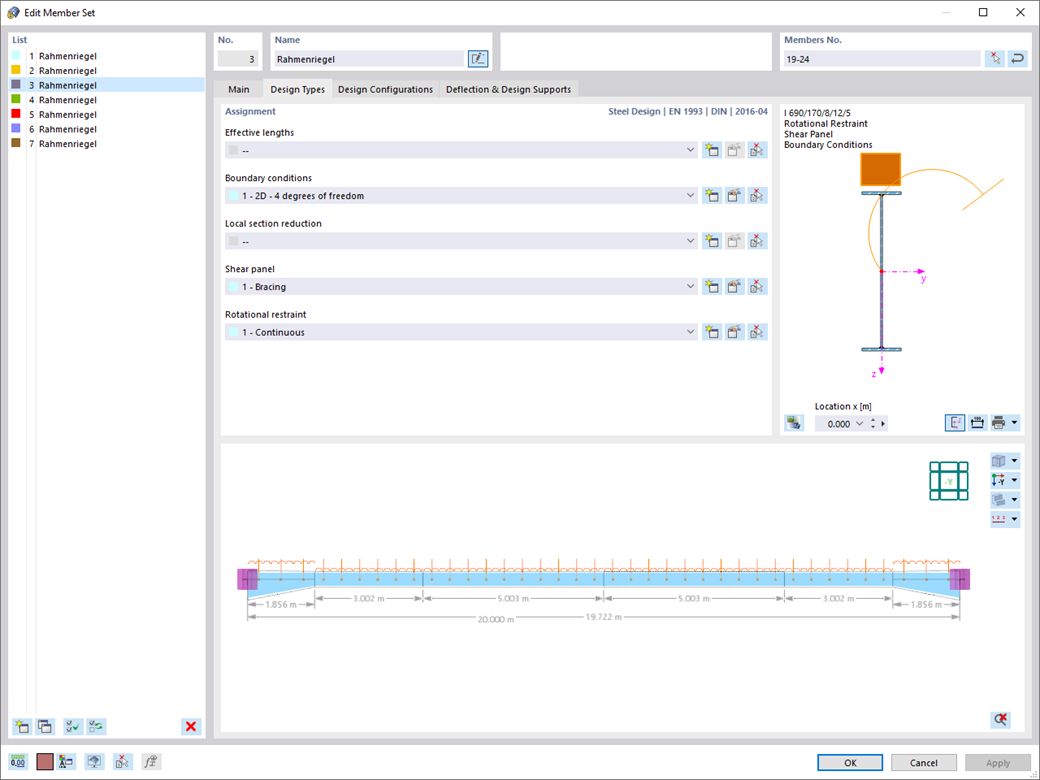Viewport: 1040px width, 780px height.
Task: Click OK button
Action: 850,762
